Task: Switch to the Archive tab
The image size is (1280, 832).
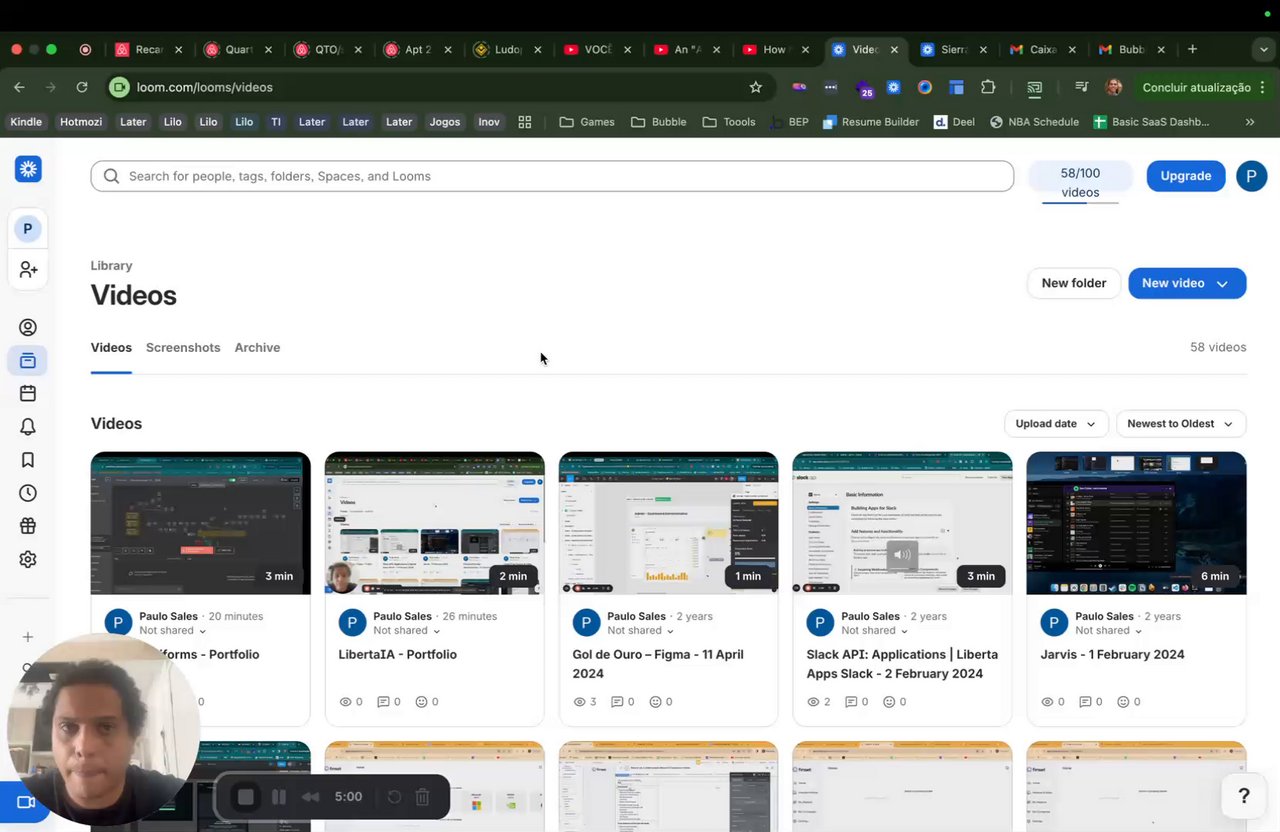Action: (x=257, y=348)
